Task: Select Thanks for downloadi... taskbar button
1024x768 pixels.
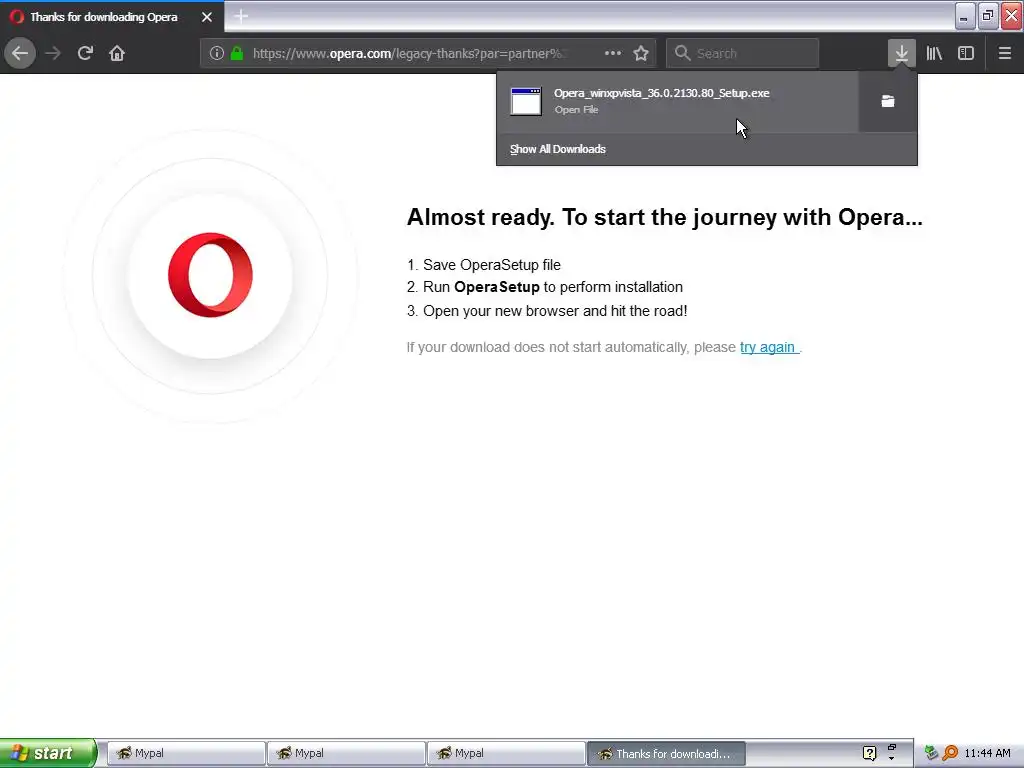Action: tap(666, 753)
